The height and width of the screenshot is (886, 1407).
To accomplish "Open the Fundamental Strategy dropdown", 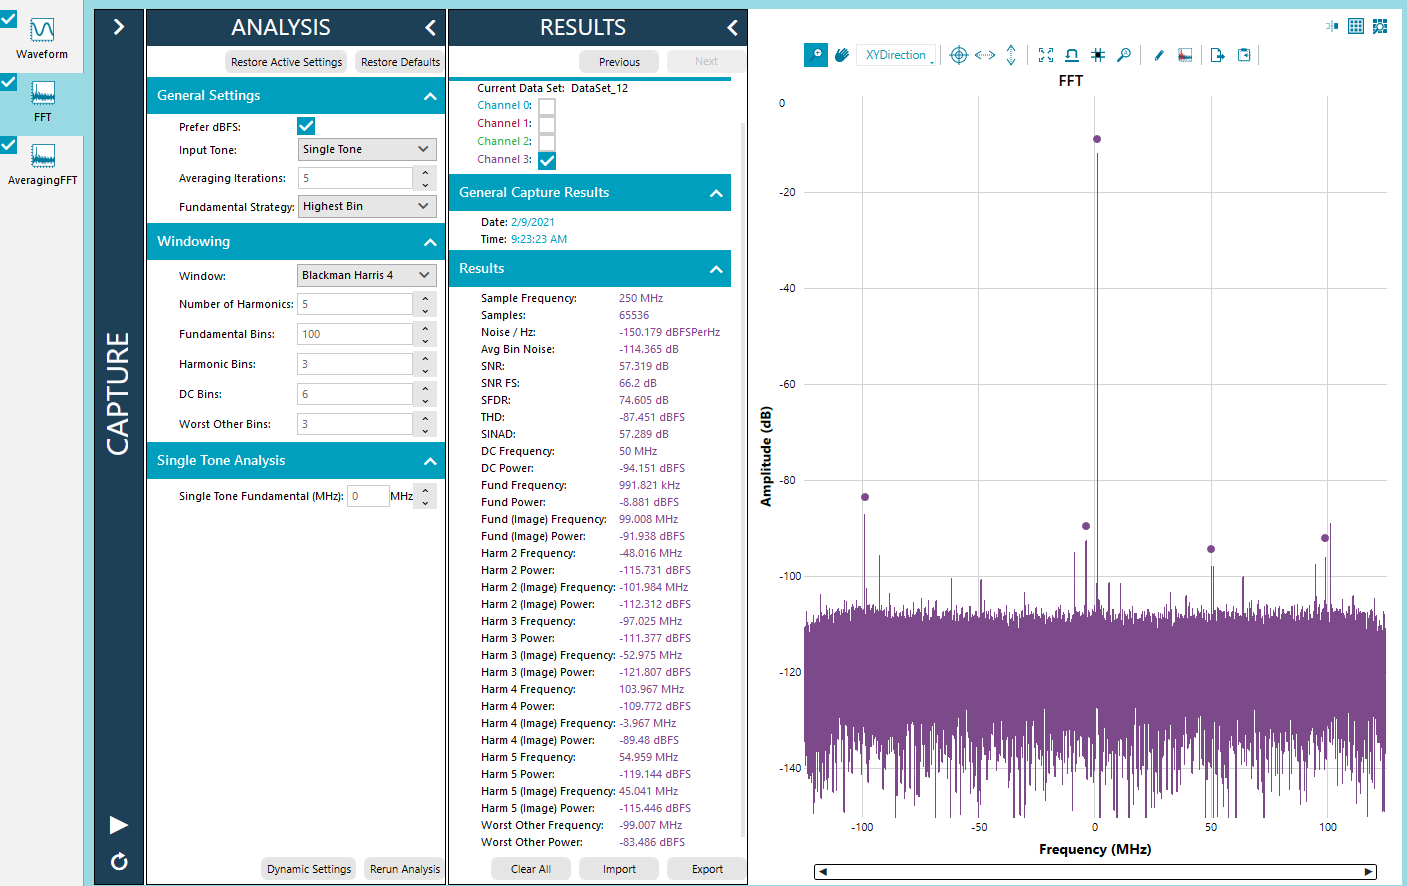I will tap(367, 206).
